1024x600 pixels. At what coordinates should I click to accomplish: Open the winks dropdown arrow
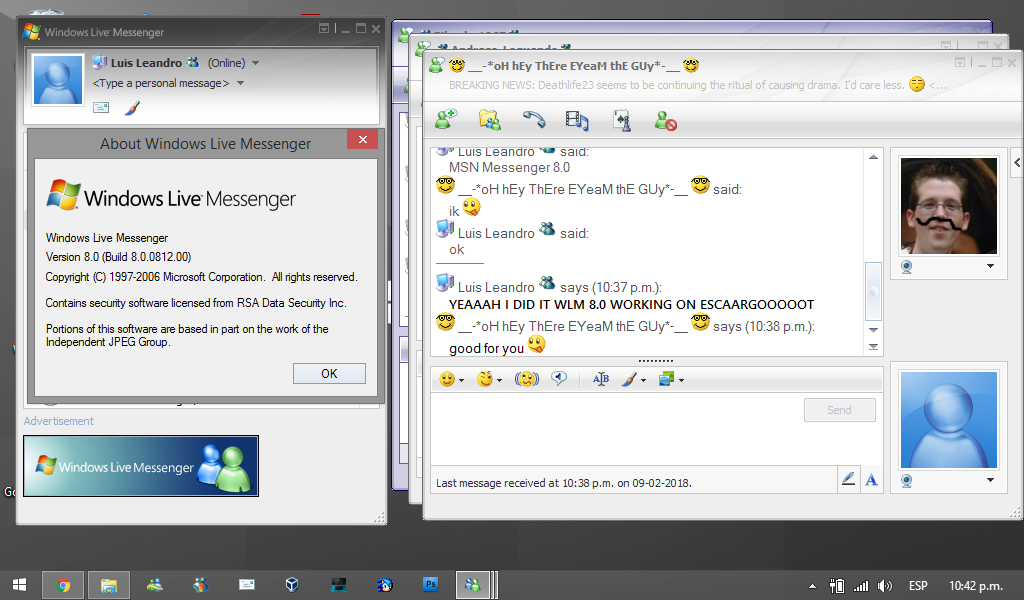coord(500,381)
